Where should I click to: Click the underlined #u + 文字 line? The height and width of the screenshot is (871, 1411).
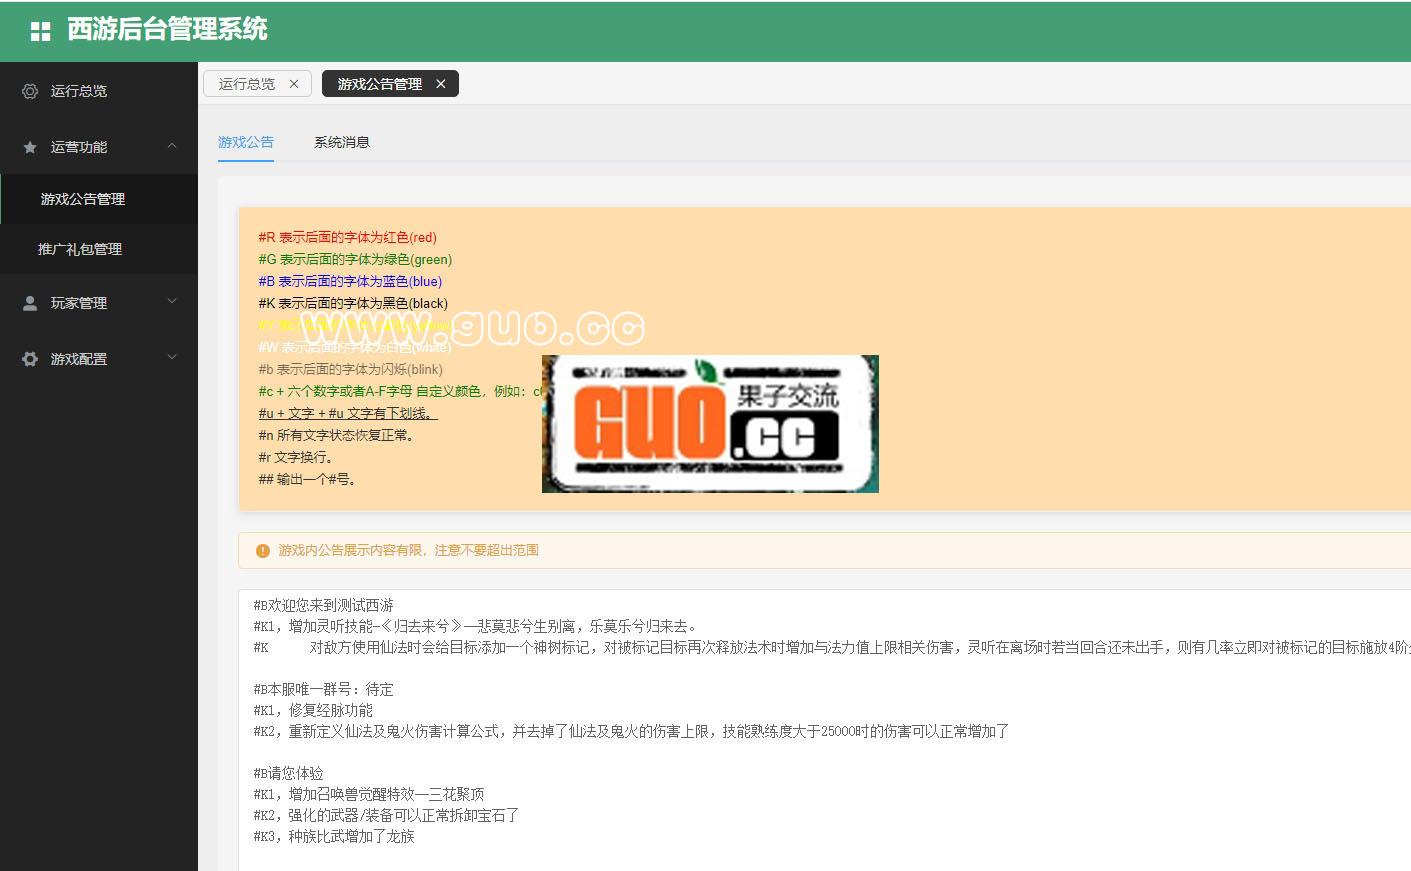point(348,413)
